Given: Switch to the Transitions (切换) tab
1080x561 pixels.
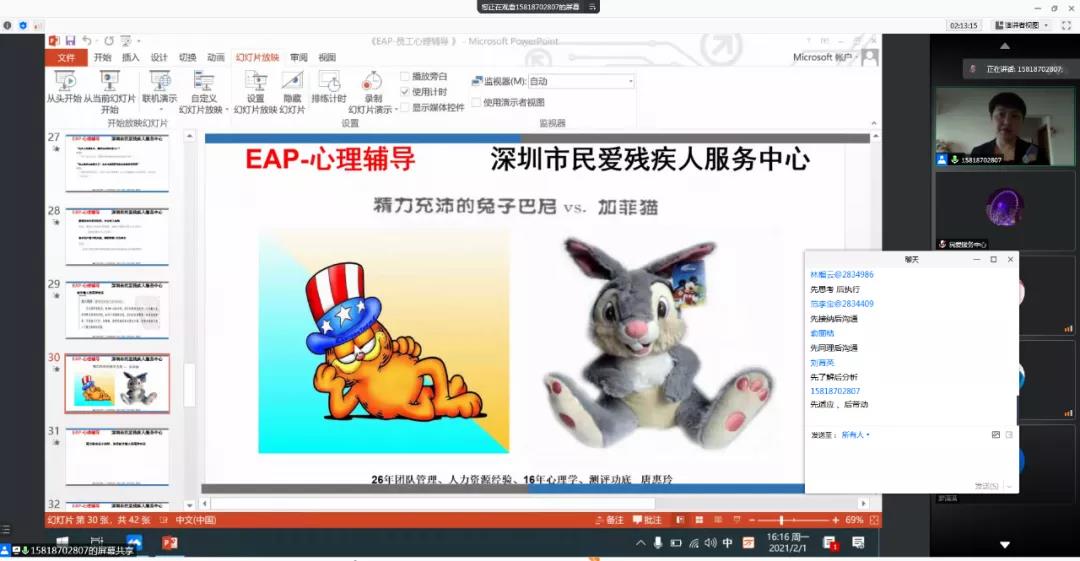Looking at the screenshot, I should pos(187,57).
